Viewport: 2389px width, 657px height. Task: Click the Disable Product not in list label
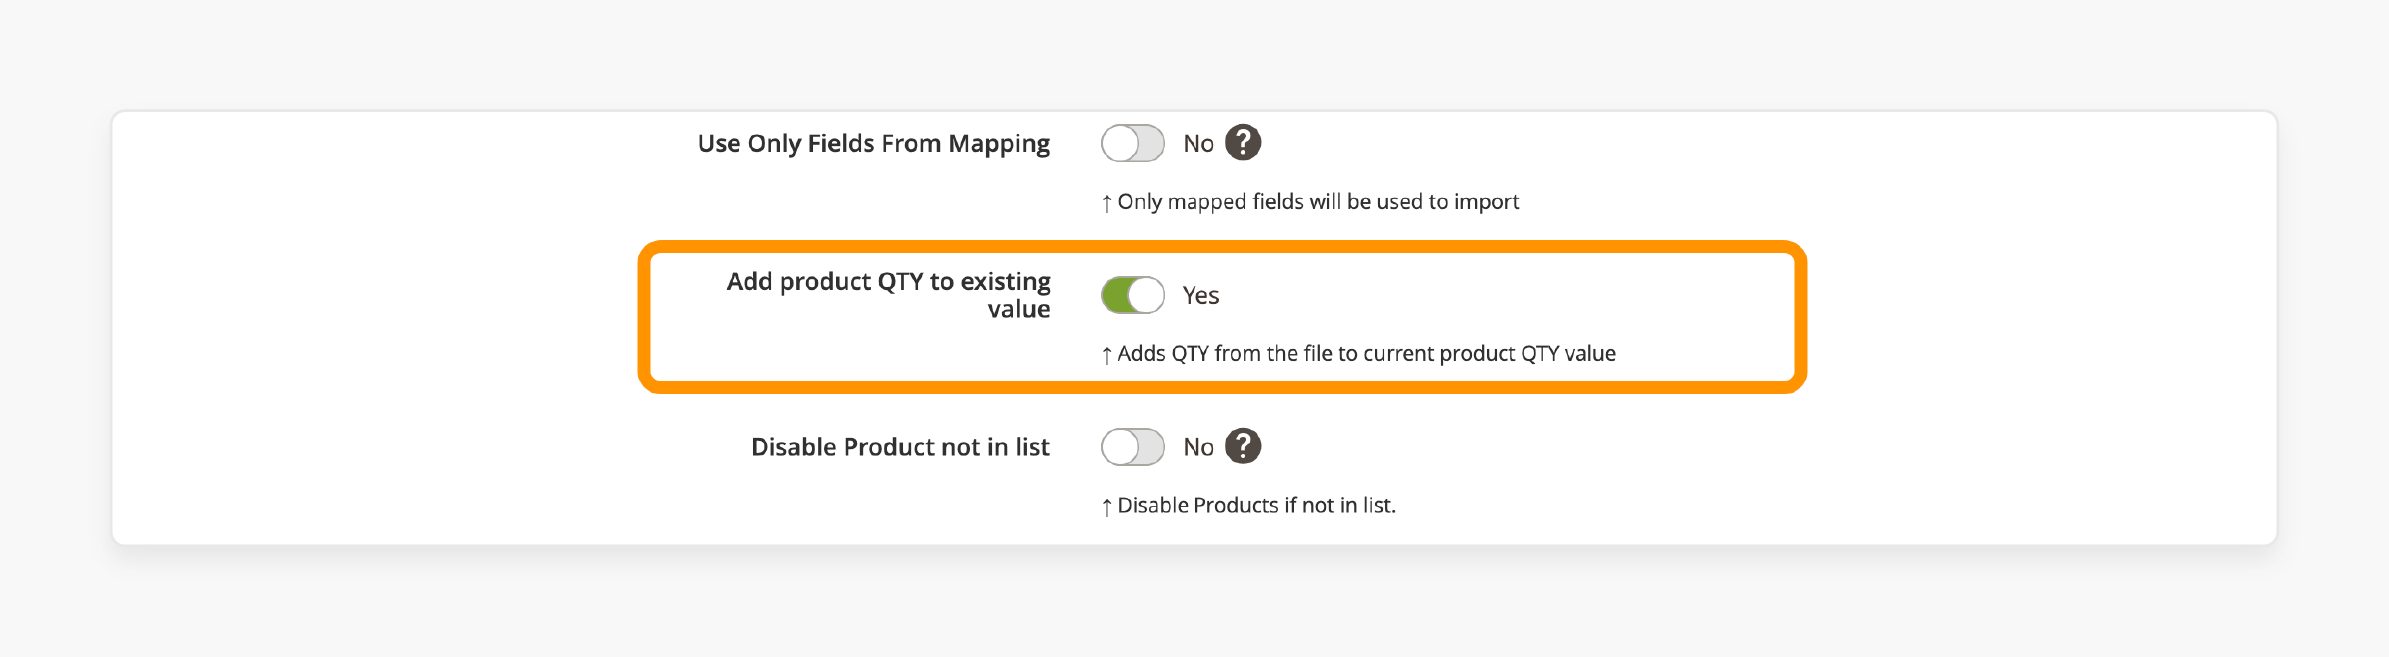(900, 446)
